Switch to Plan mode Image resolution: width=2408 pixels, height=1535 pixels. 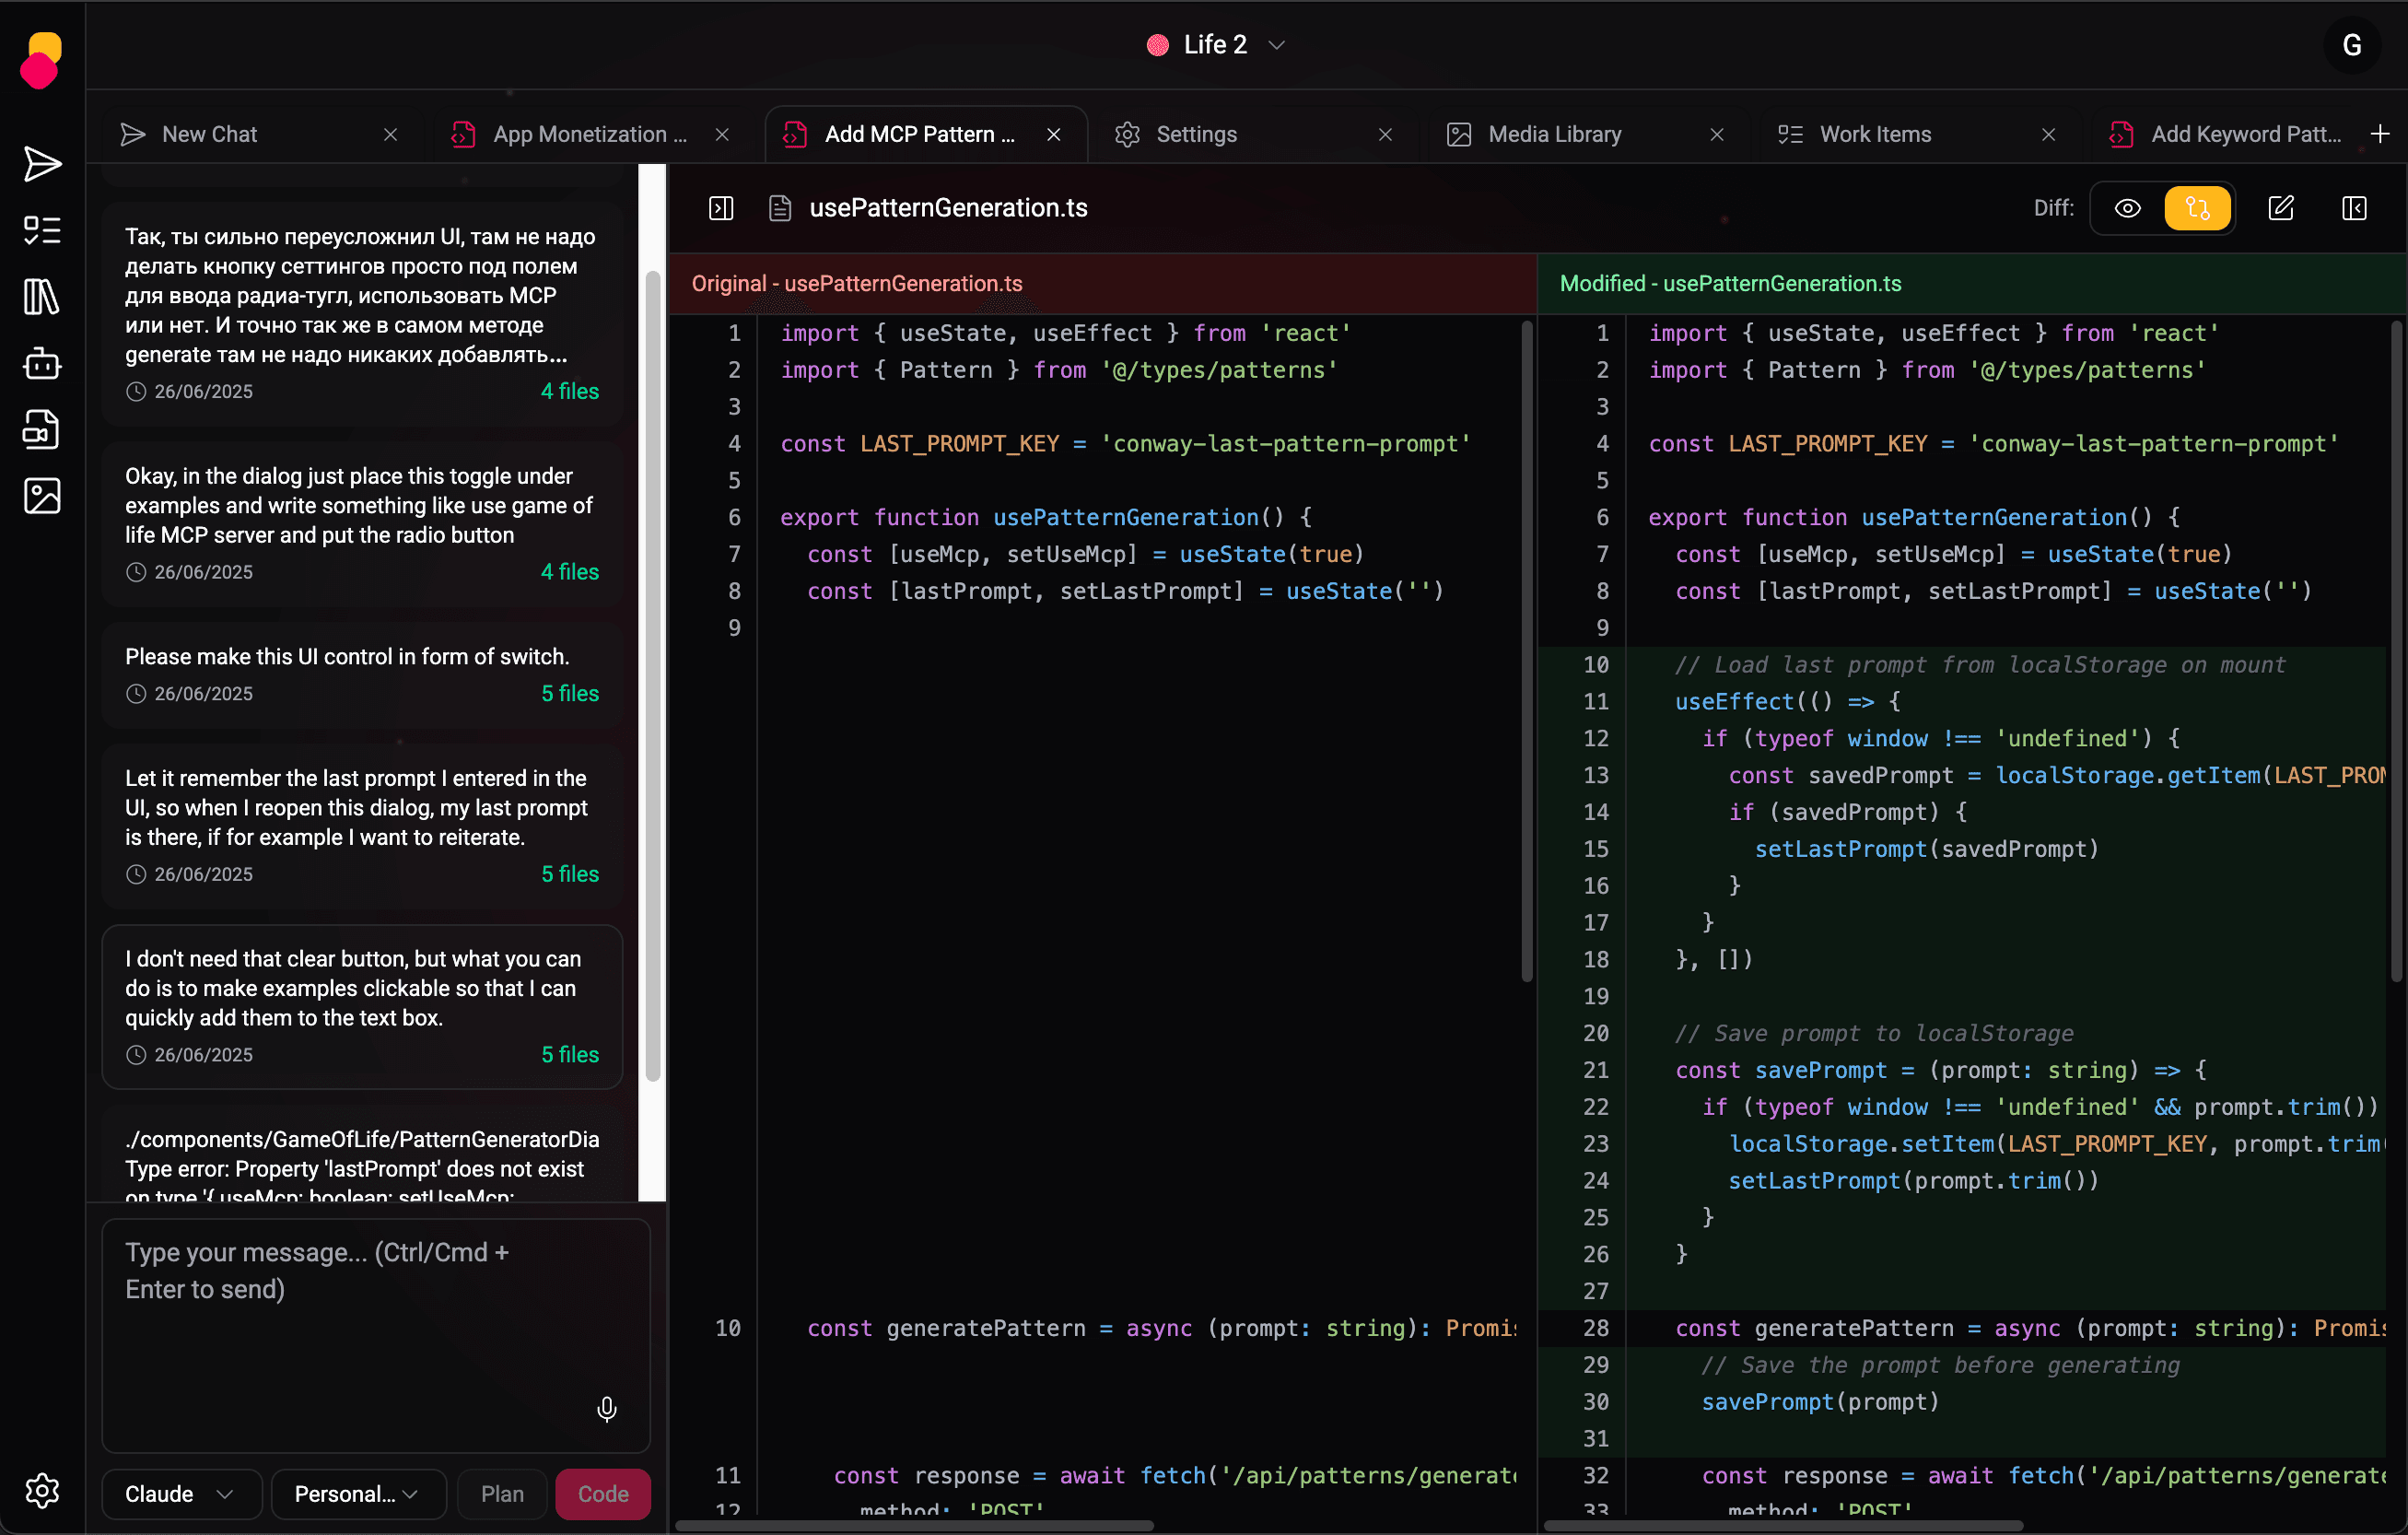coord(502,1494)
